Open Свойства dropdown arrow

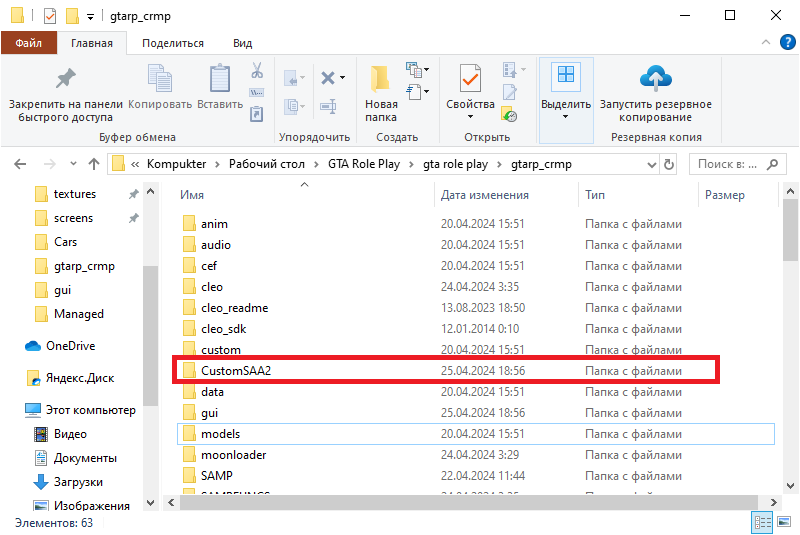470,117
